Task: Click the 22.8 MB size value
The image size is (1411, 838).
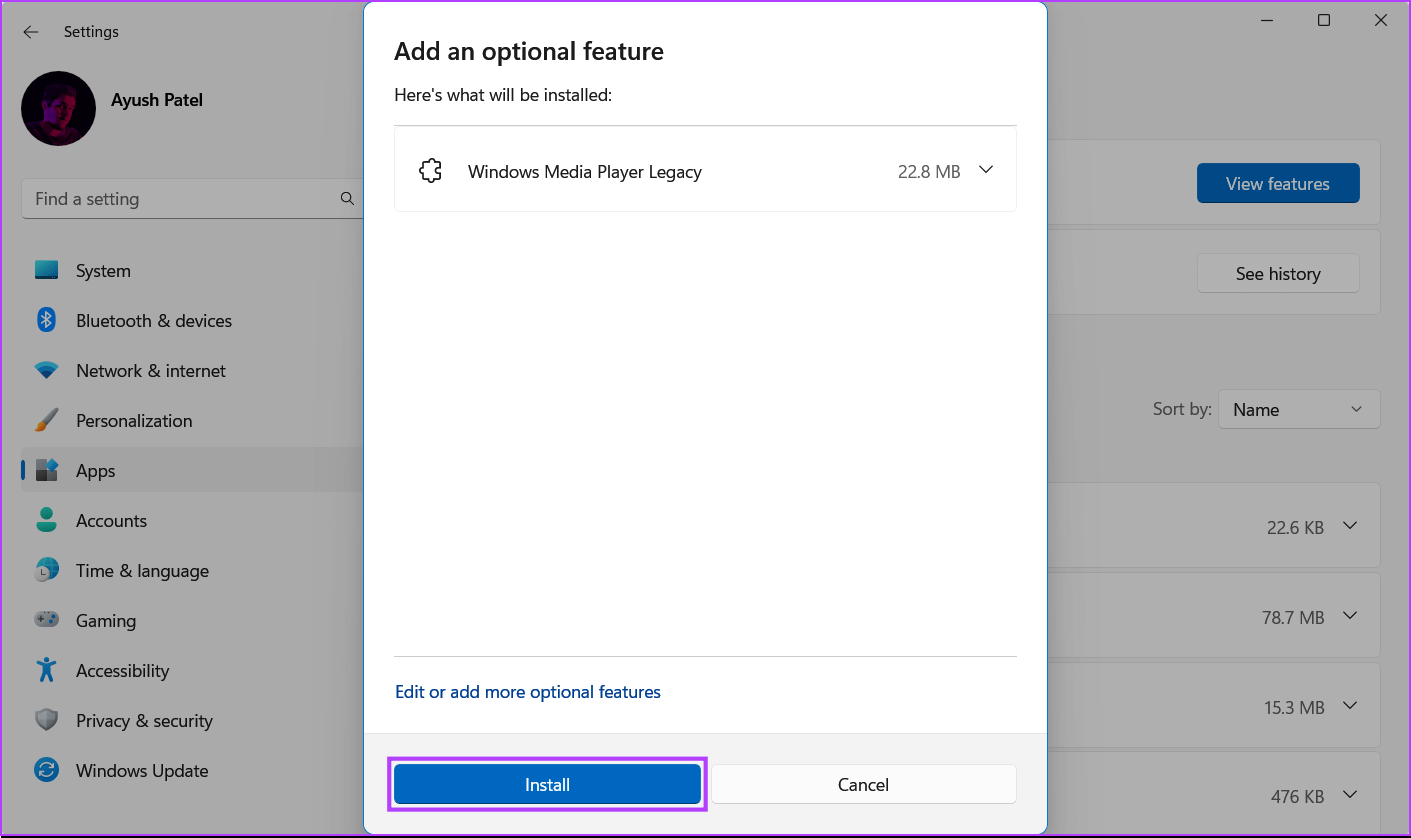Action: pos(929,172)
